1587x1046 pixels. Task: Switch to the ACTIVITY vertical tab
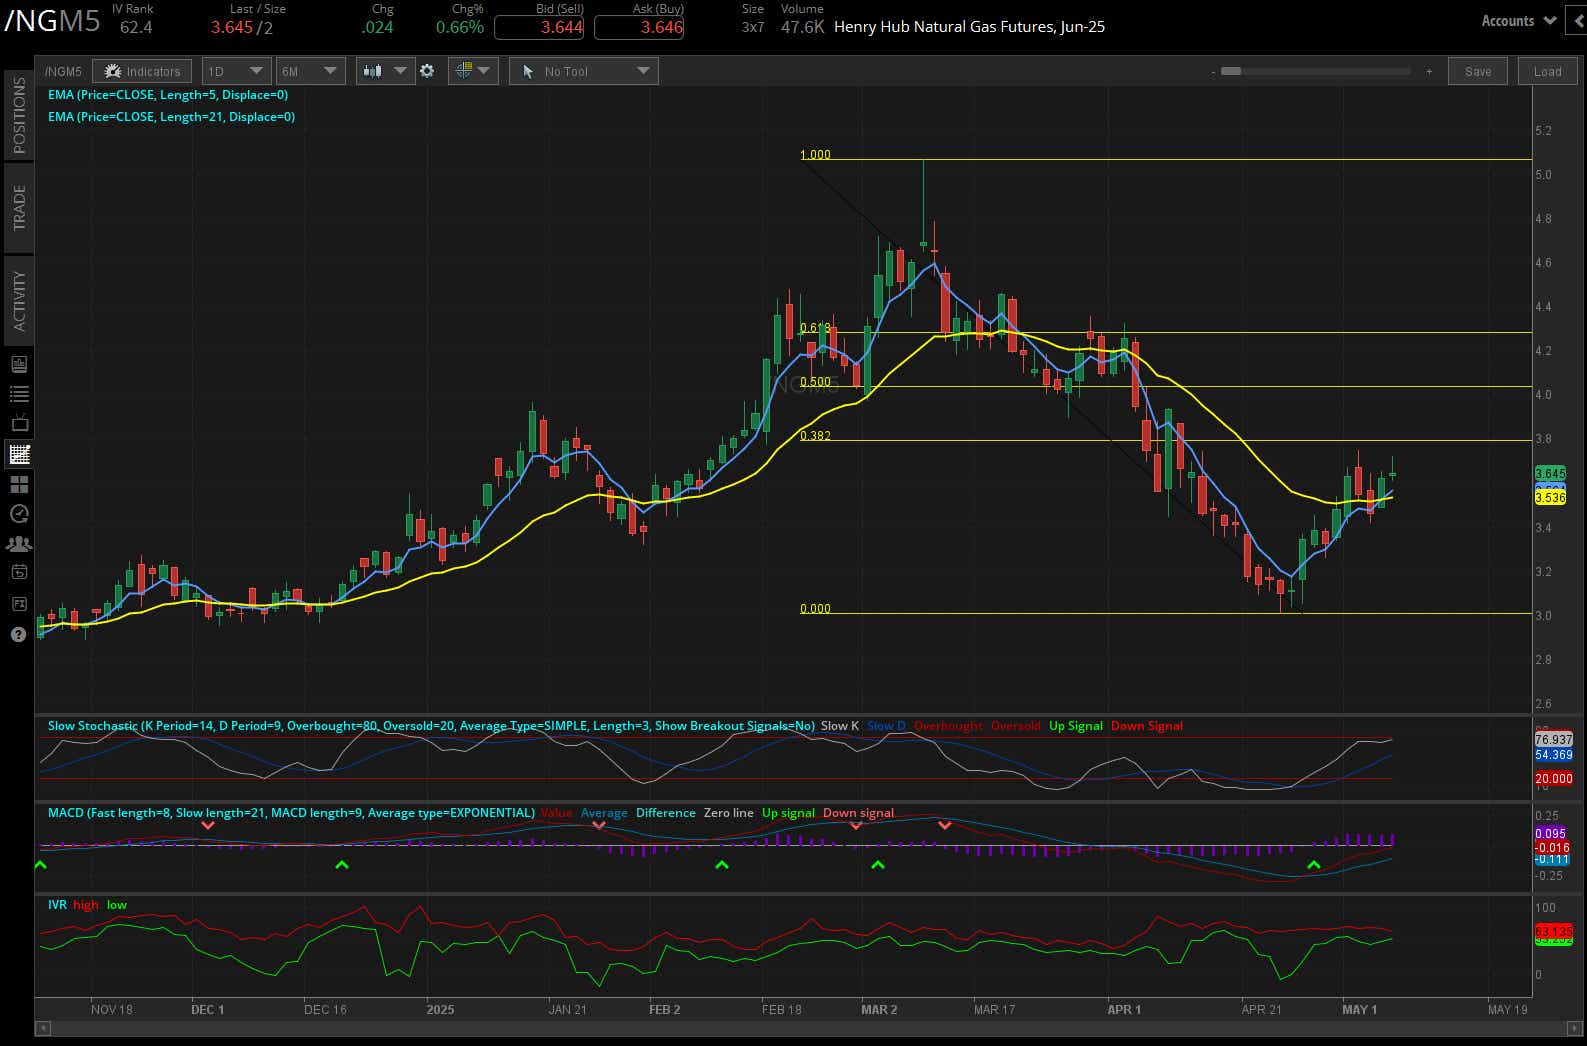19,300
